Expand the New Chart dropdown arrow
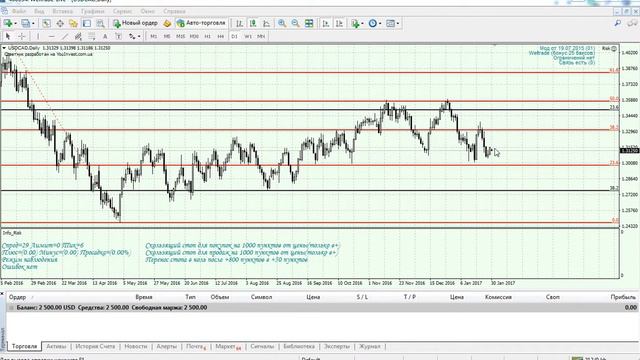 pyautogui.click(x=16, y=23)
